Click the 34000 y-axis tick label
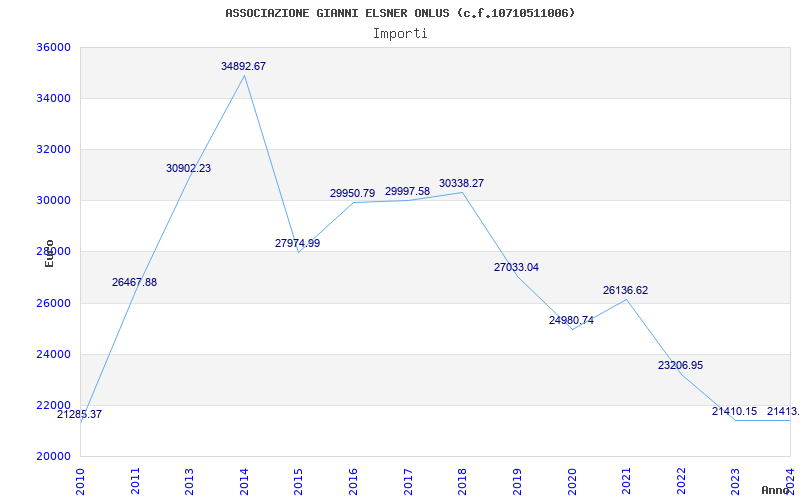This screenshot has height=500, width=800. tap(53, 98)
